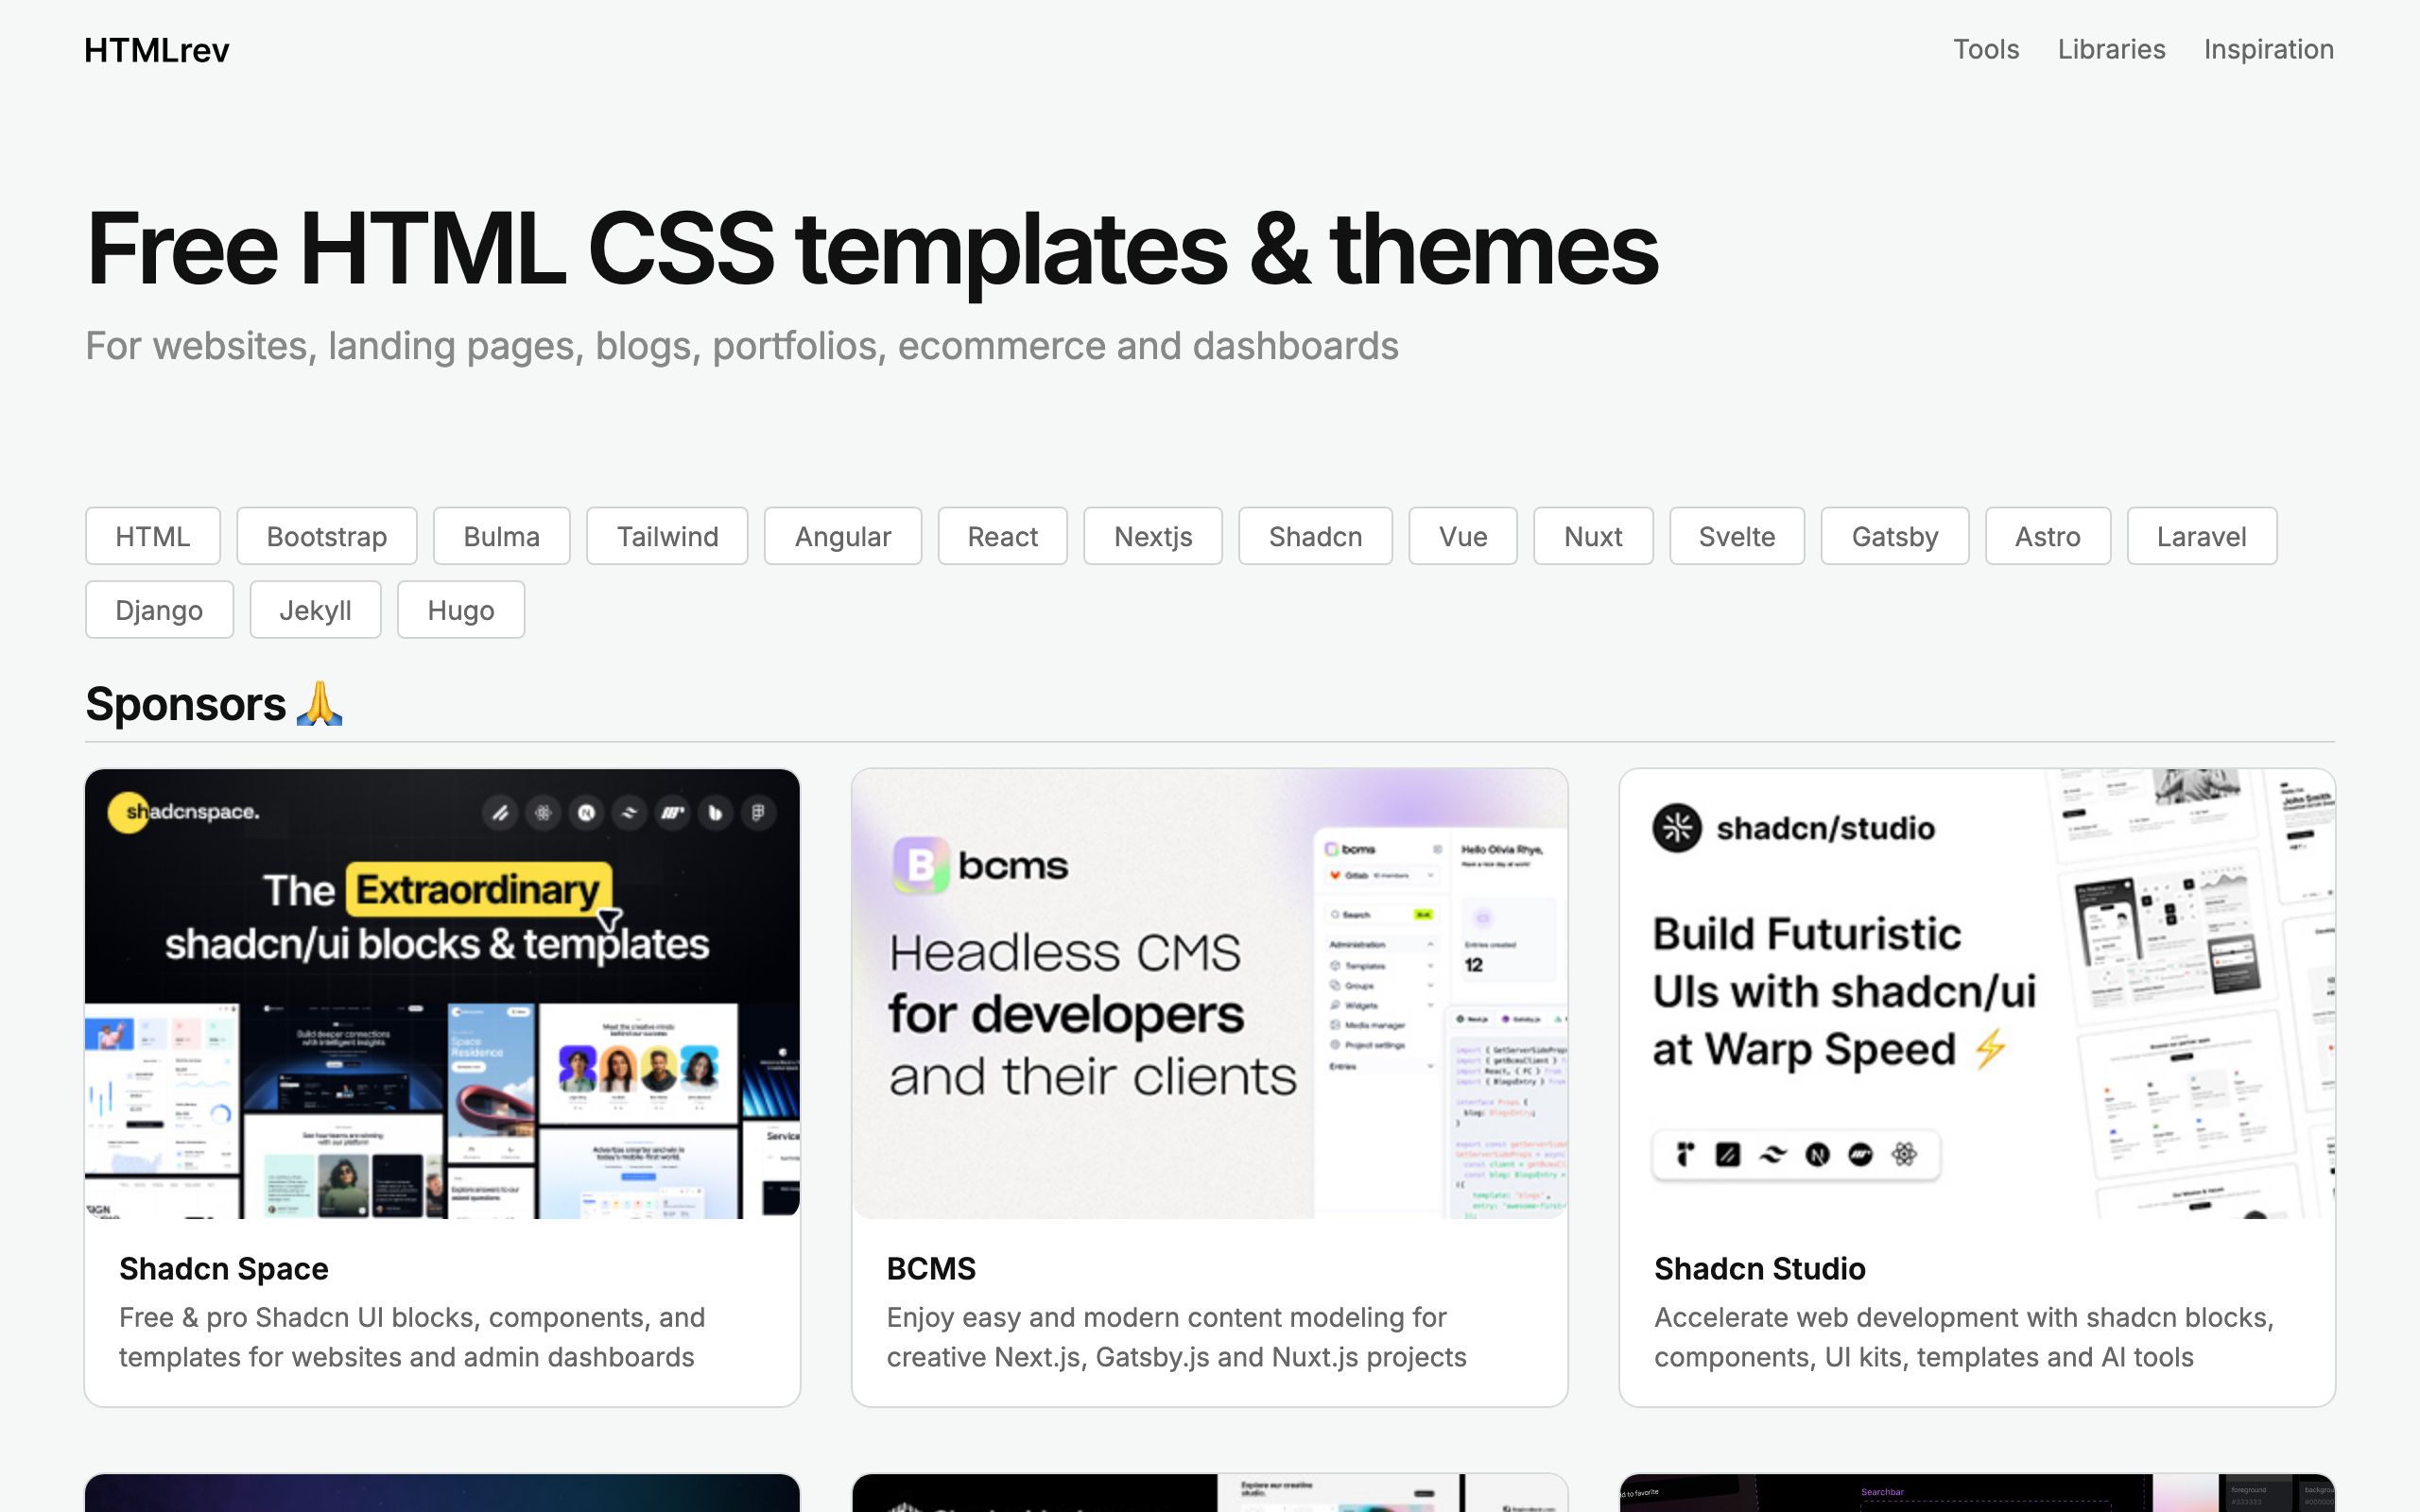Select the Bootstrap category tag
Image resolution: width=2420 pixels, height=1512 pixels.
pos(327,536)
